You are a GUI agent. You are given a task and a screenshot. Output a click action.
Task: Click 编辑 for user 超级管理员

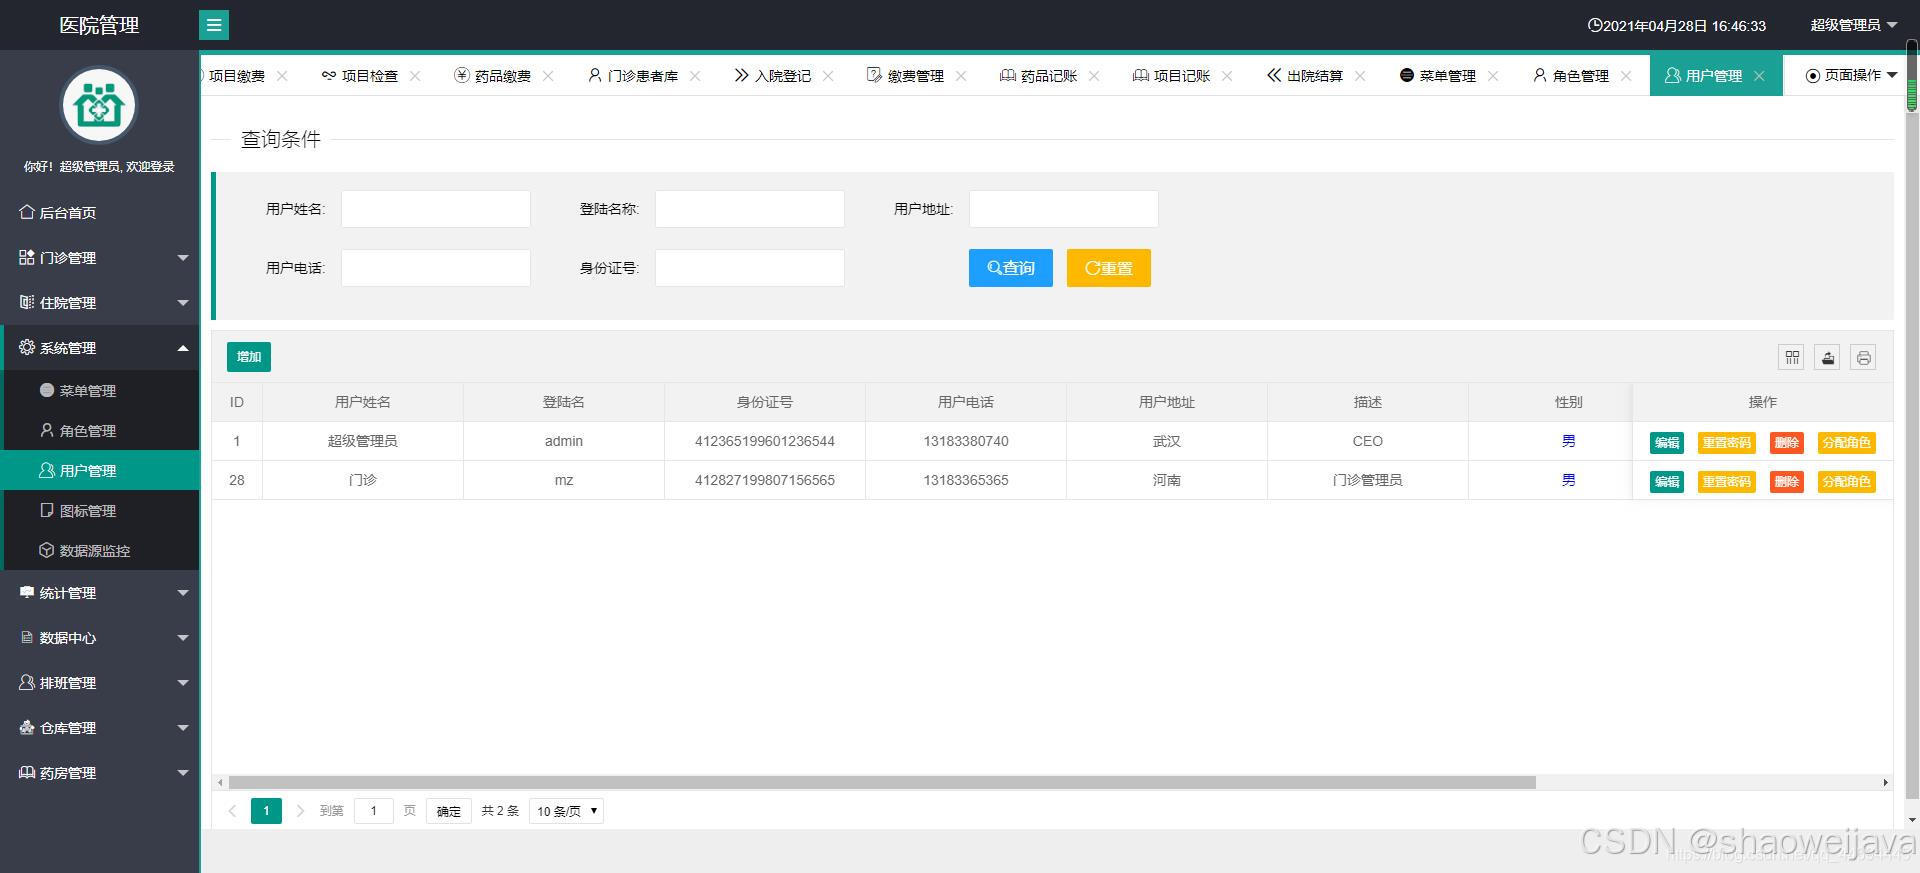[1666, 442]
